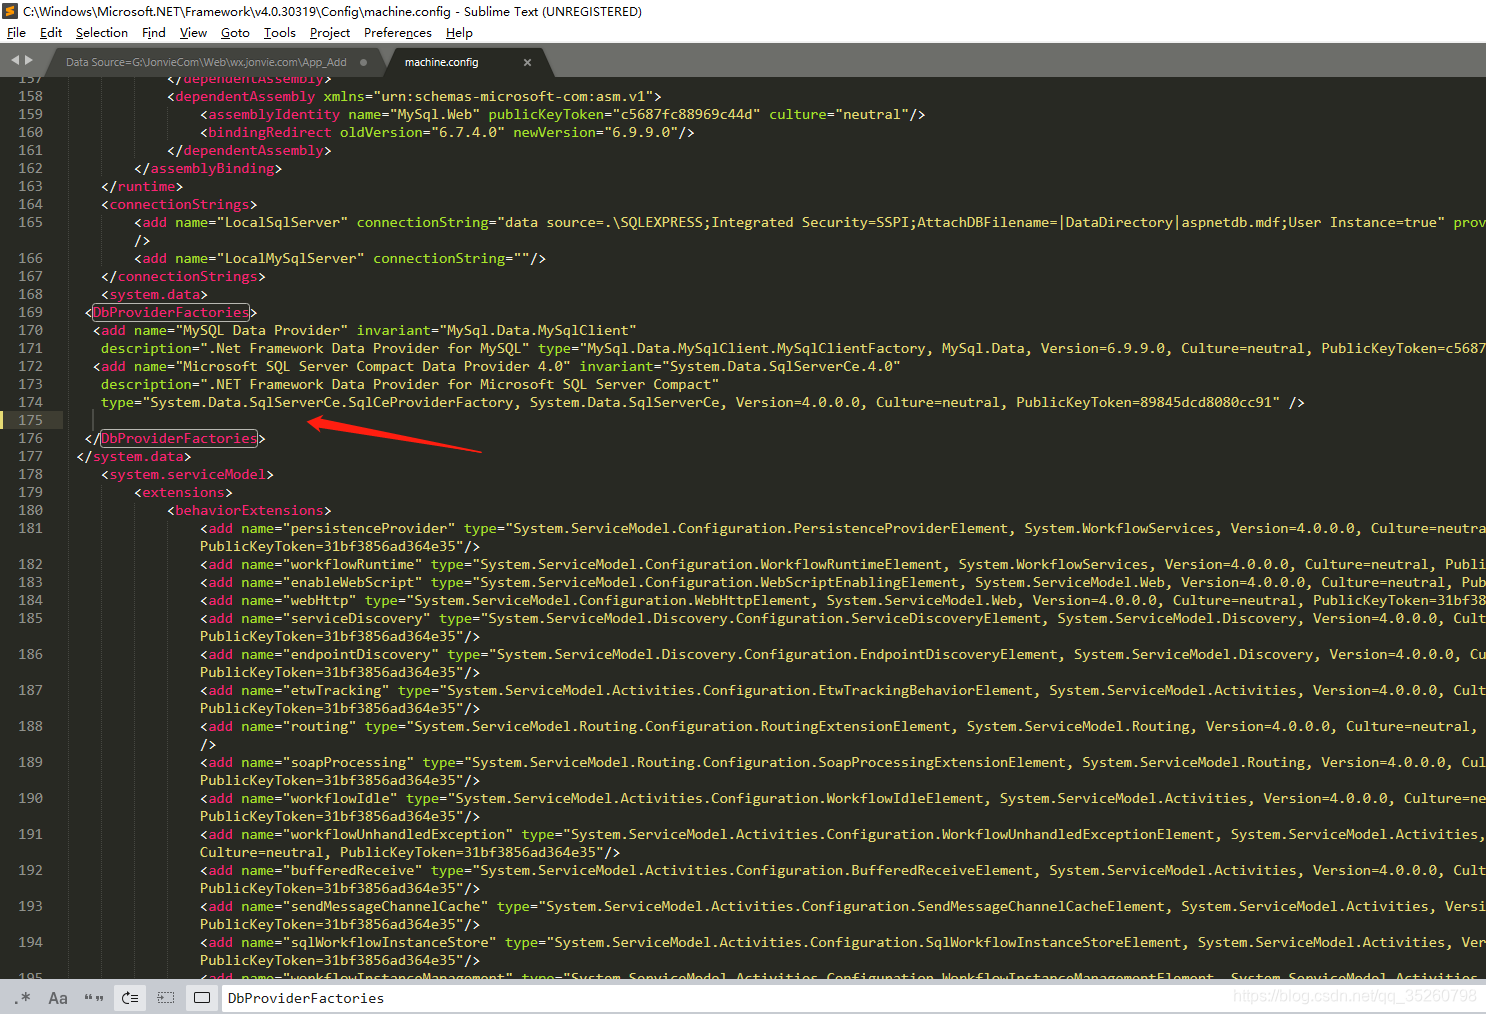Viewport: 1486px width, 1014px height.
Task: Click the "webHttp" name value
Action: pos(319,600)
